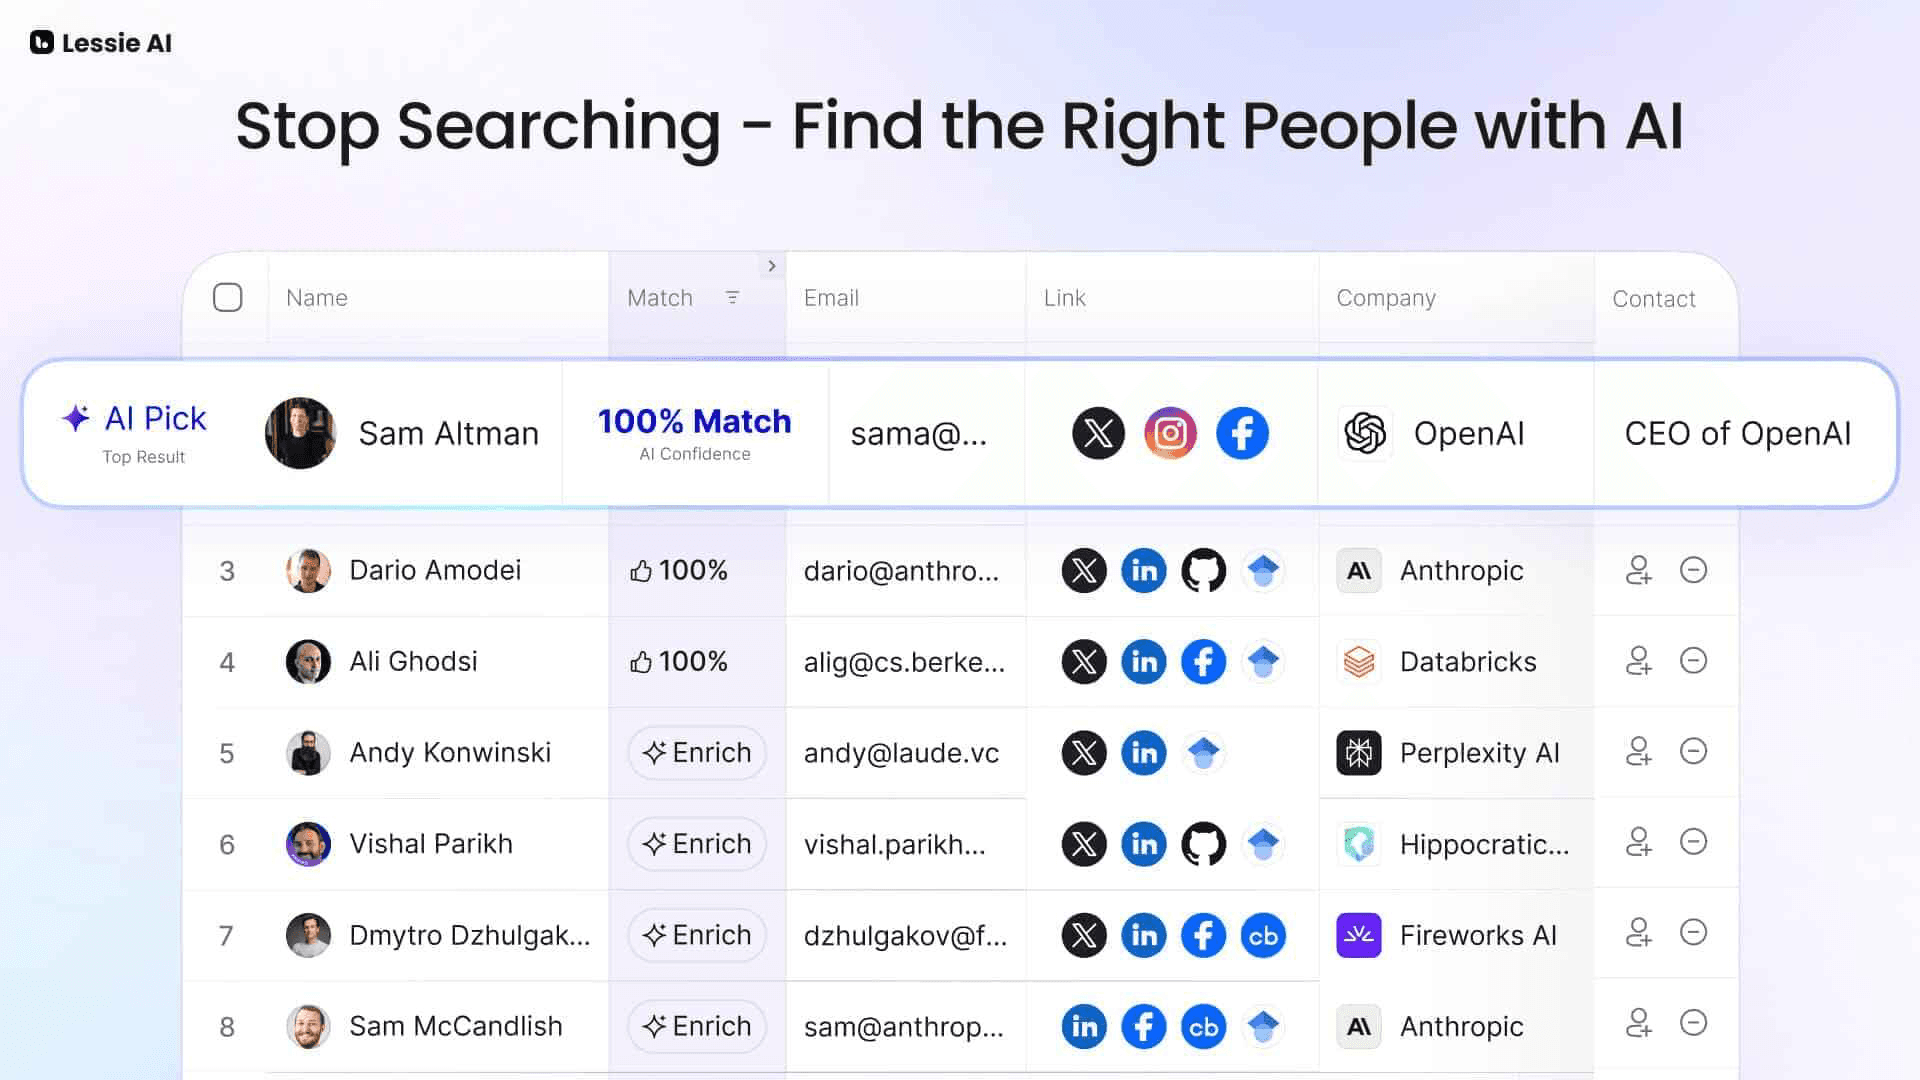This screenshot has width=1920, height=1080.
Task: Click the Company column header
Action: click(1385, 297)
